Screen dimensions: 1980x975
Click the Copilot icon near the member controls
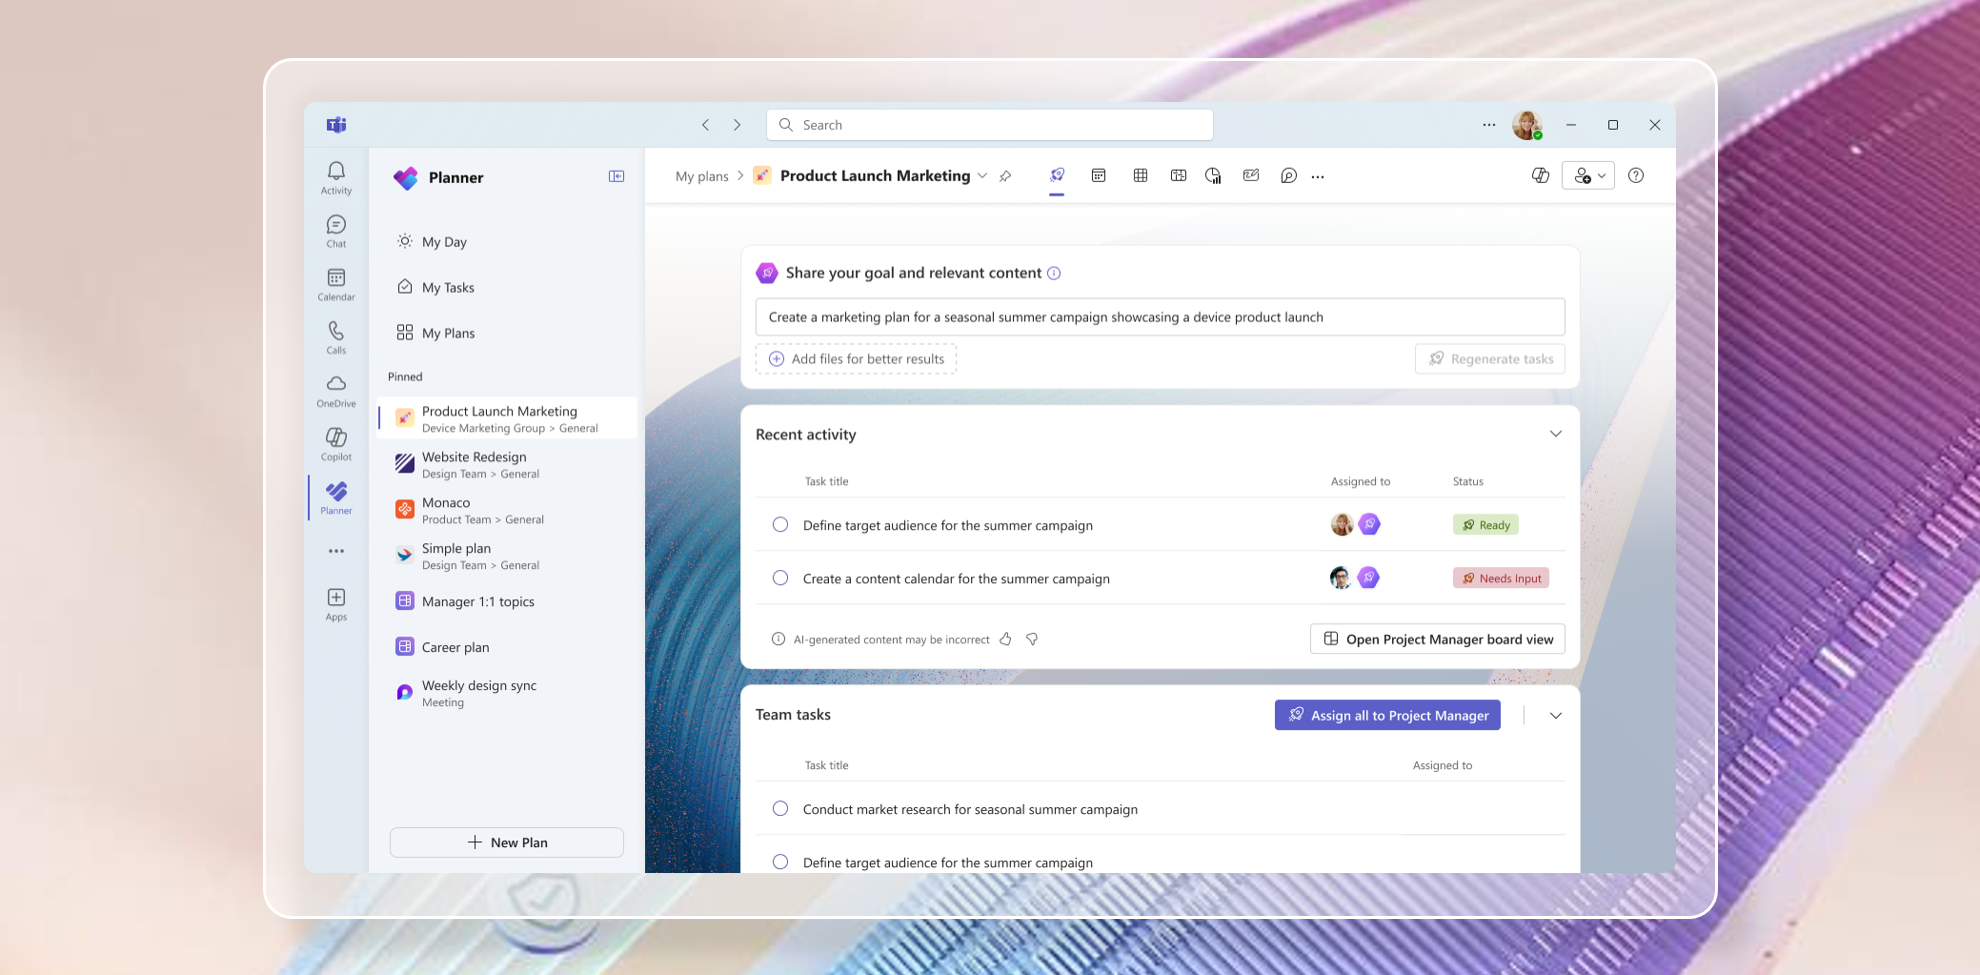[1540, 175]
